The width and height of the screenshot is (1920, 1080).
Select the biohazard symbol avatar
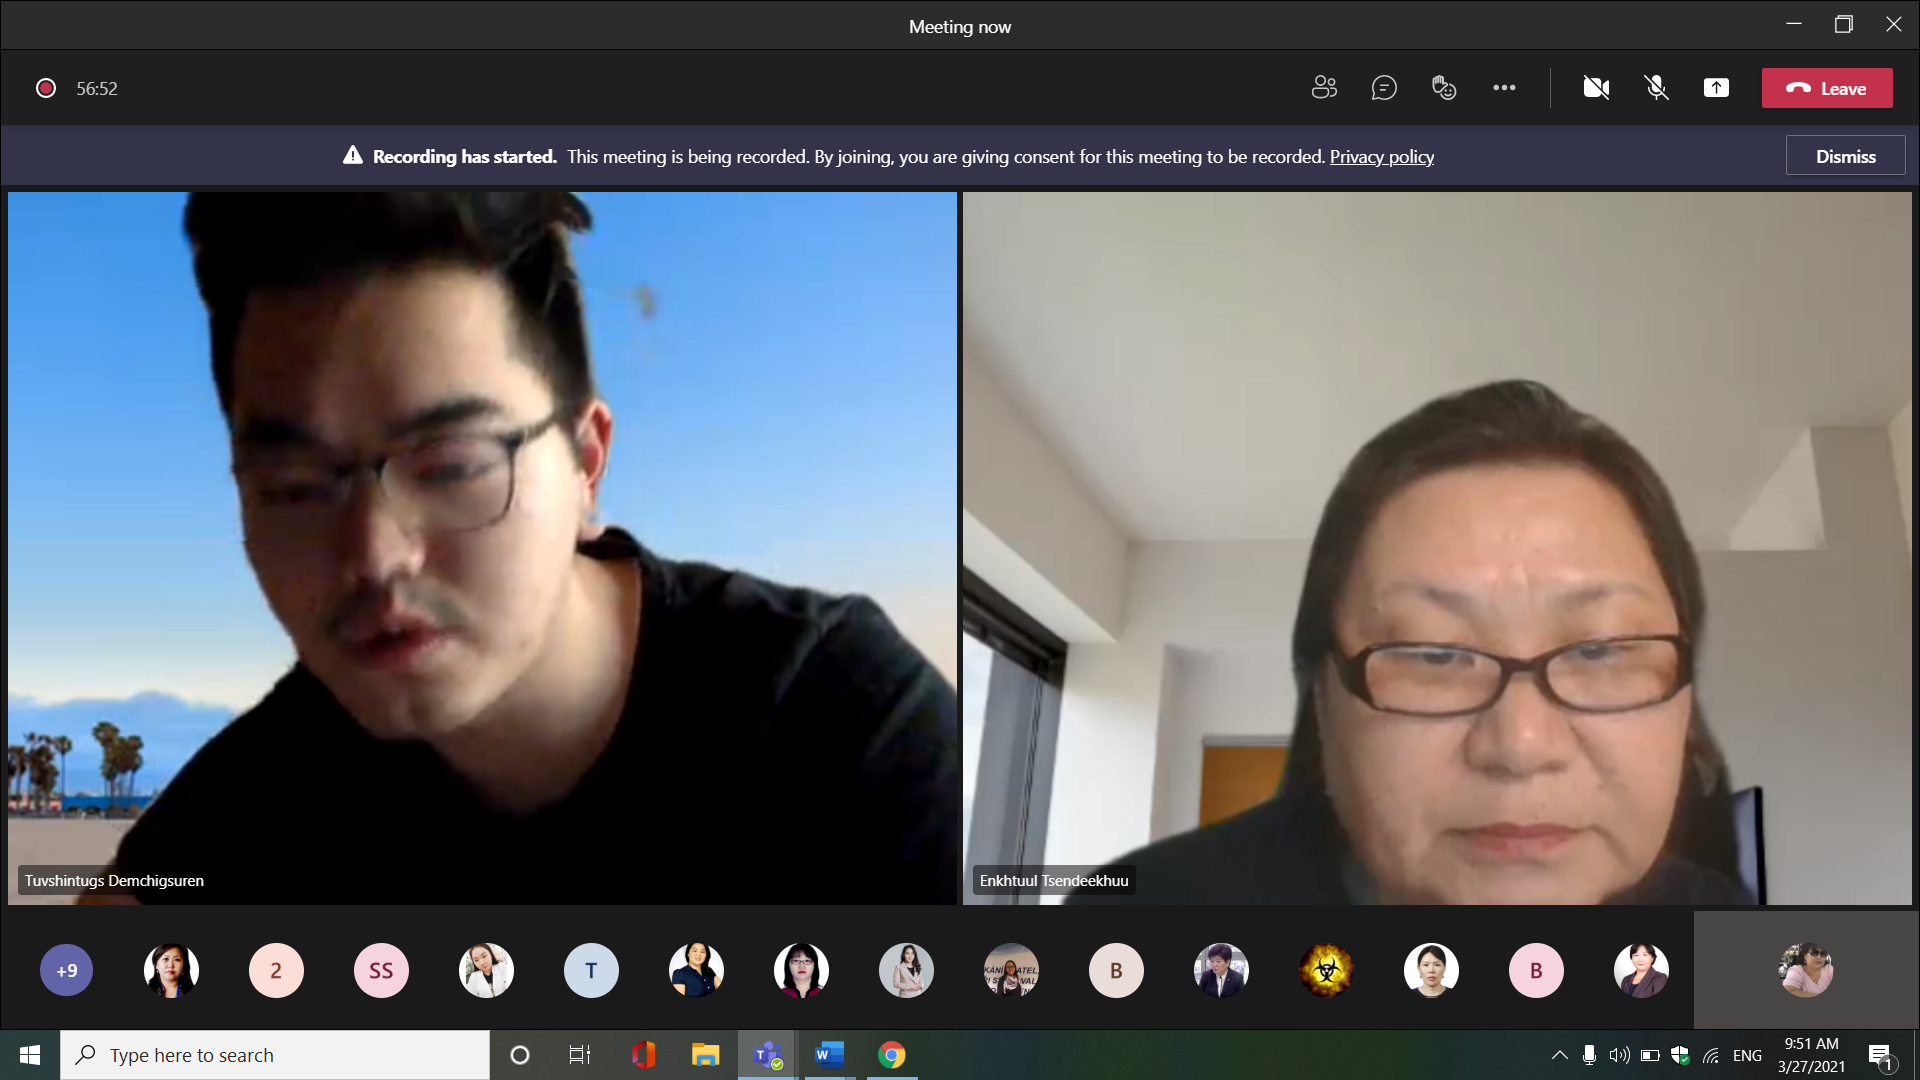tap(1326, 970)
